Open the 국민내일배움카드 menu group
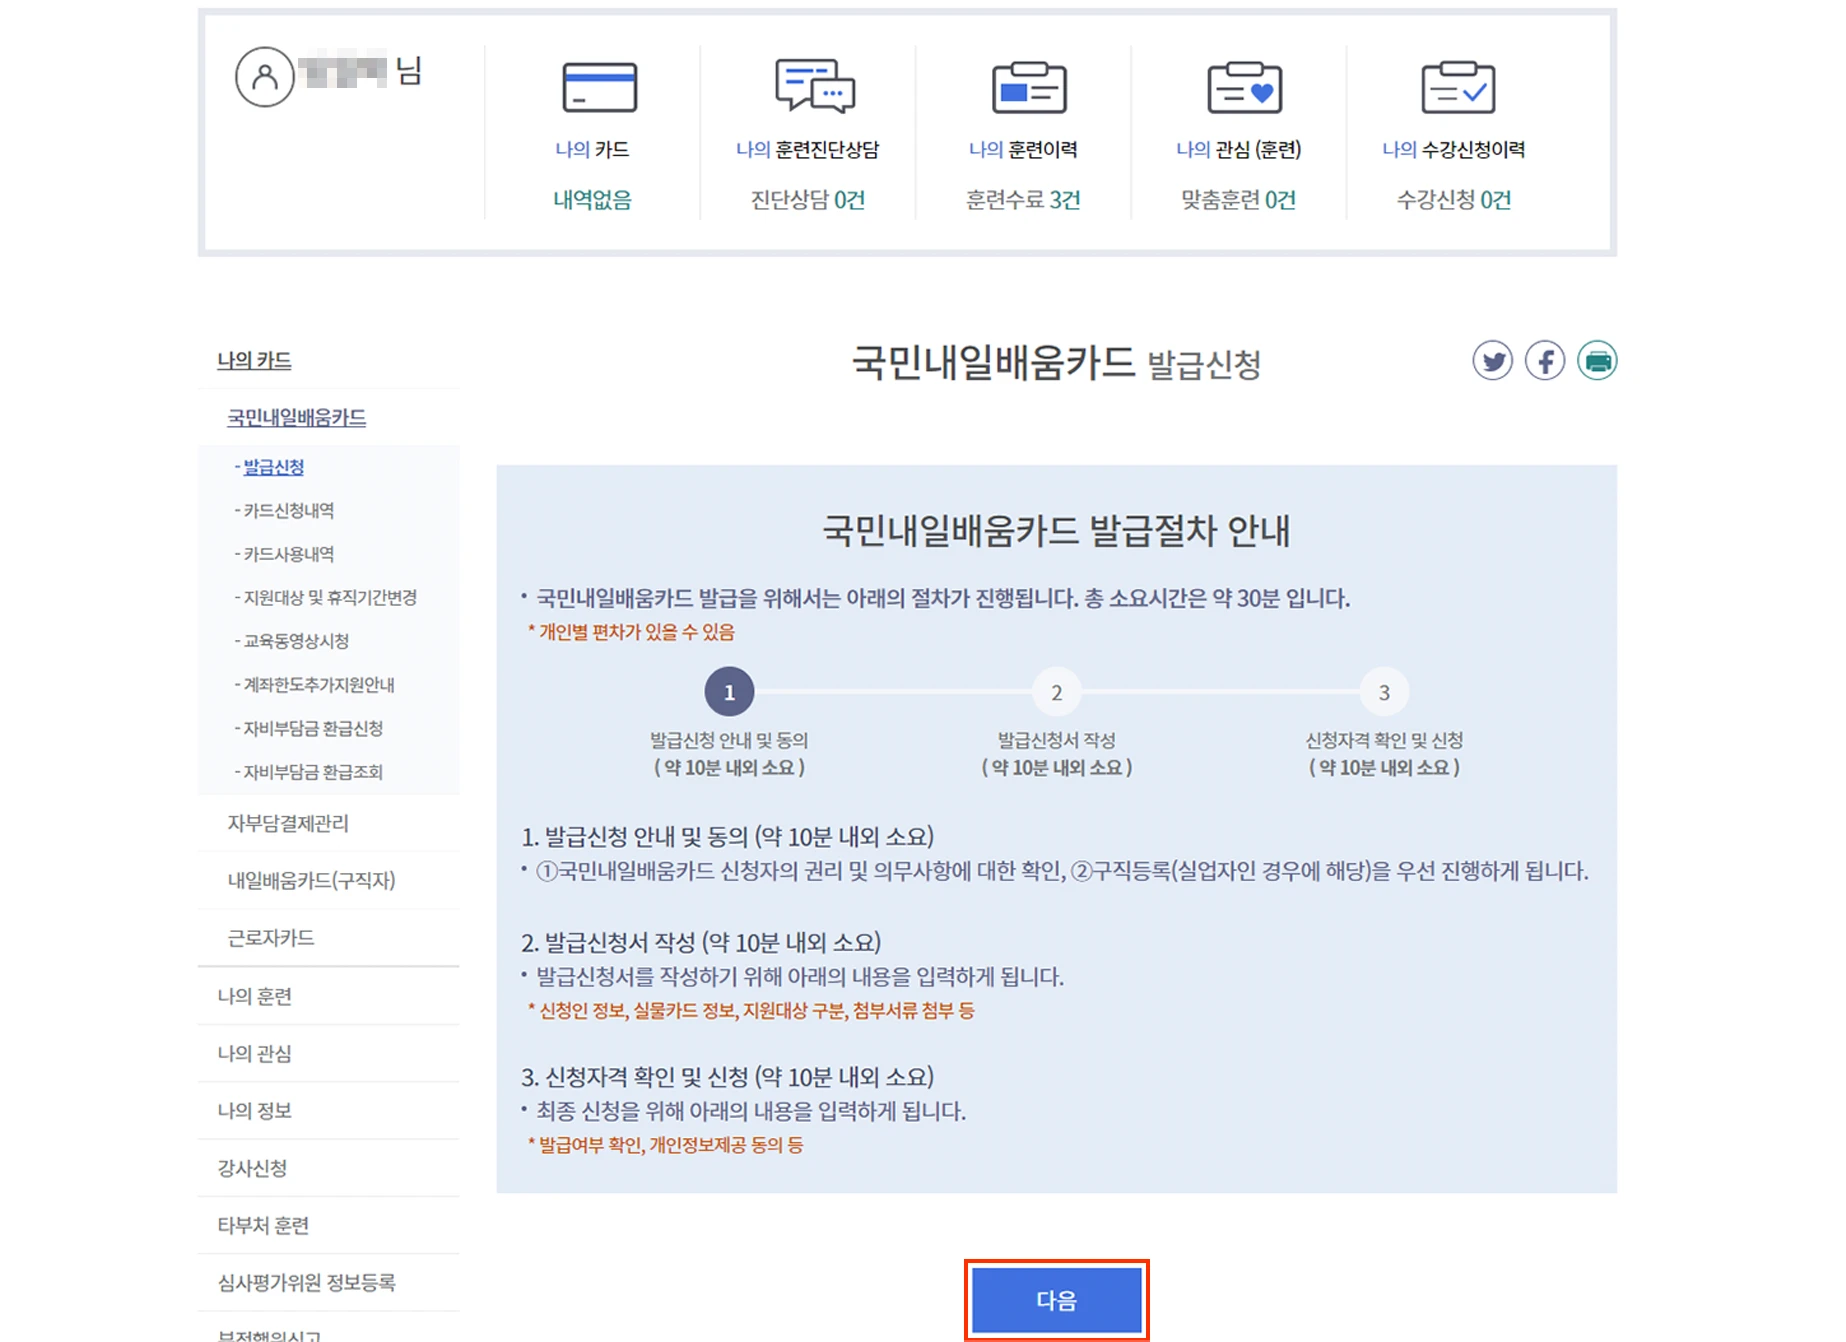Viewport: 1846px width, 1342px height. pyautogui.click(x=296, y=417)
